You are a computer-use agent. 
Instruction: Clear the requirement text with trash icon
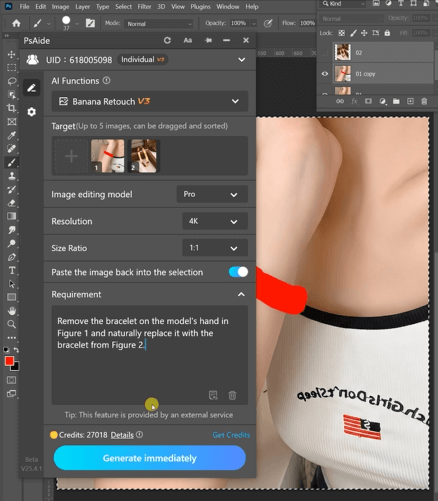tap(232, 395)
